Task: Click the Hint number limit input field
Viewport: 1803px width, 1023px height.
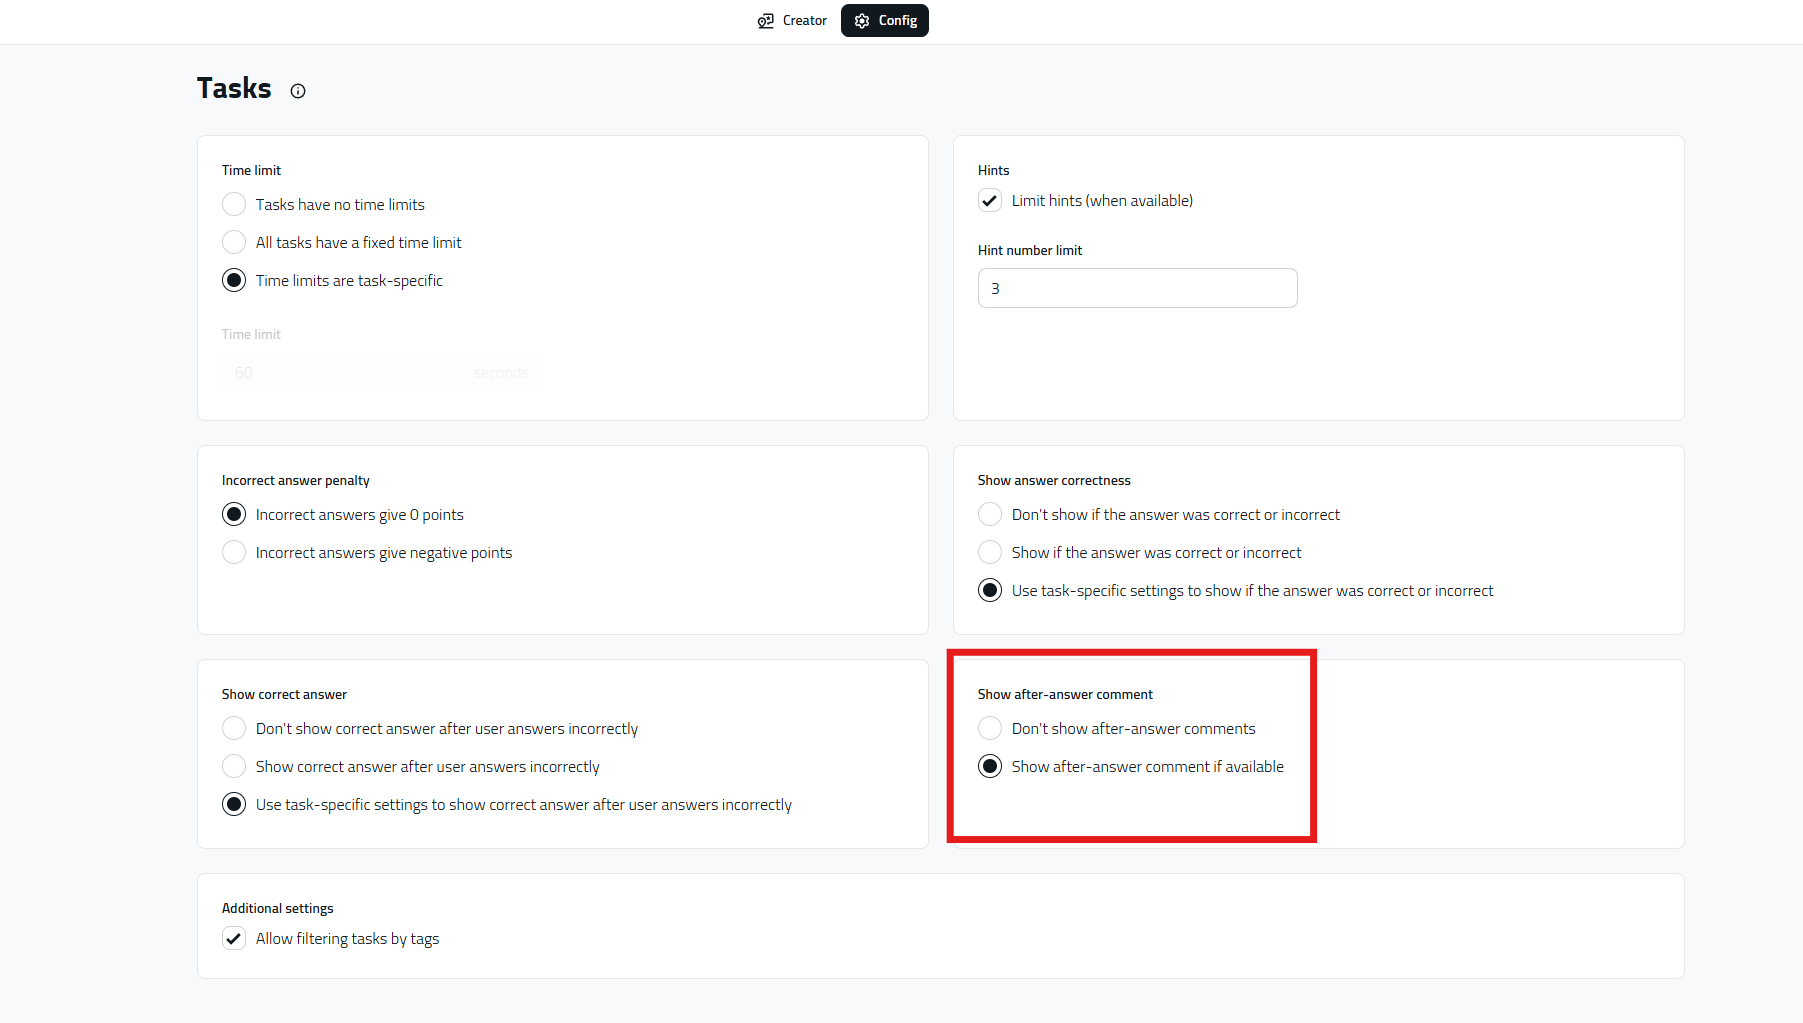Action: pos(1137,288)
